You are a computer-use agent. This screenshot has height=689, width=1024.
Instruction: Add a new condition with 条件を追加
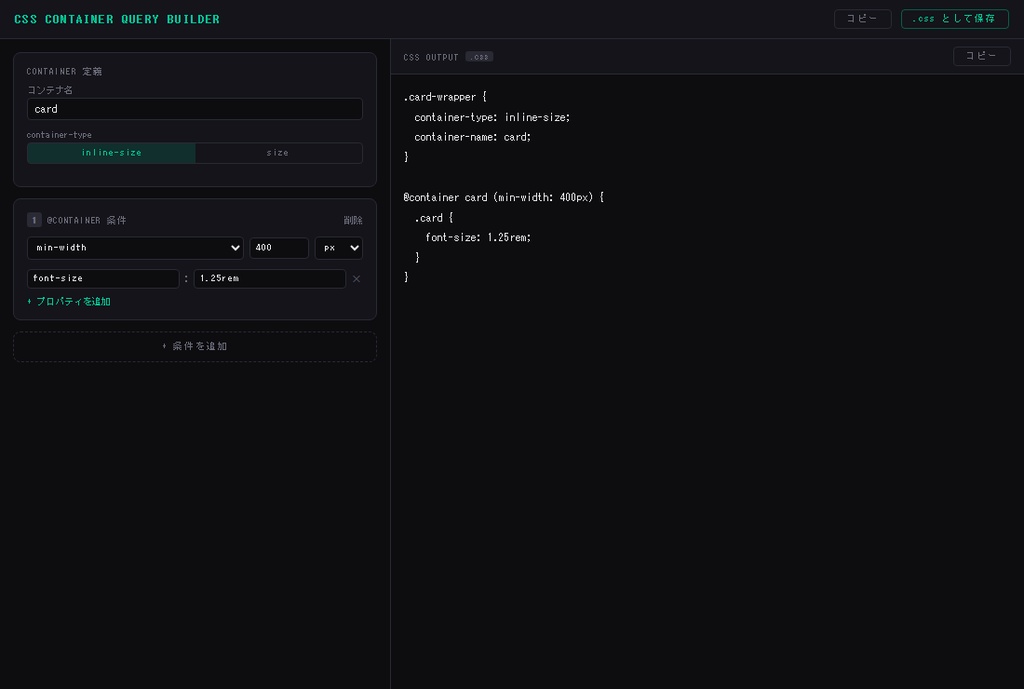click(195, 346)
